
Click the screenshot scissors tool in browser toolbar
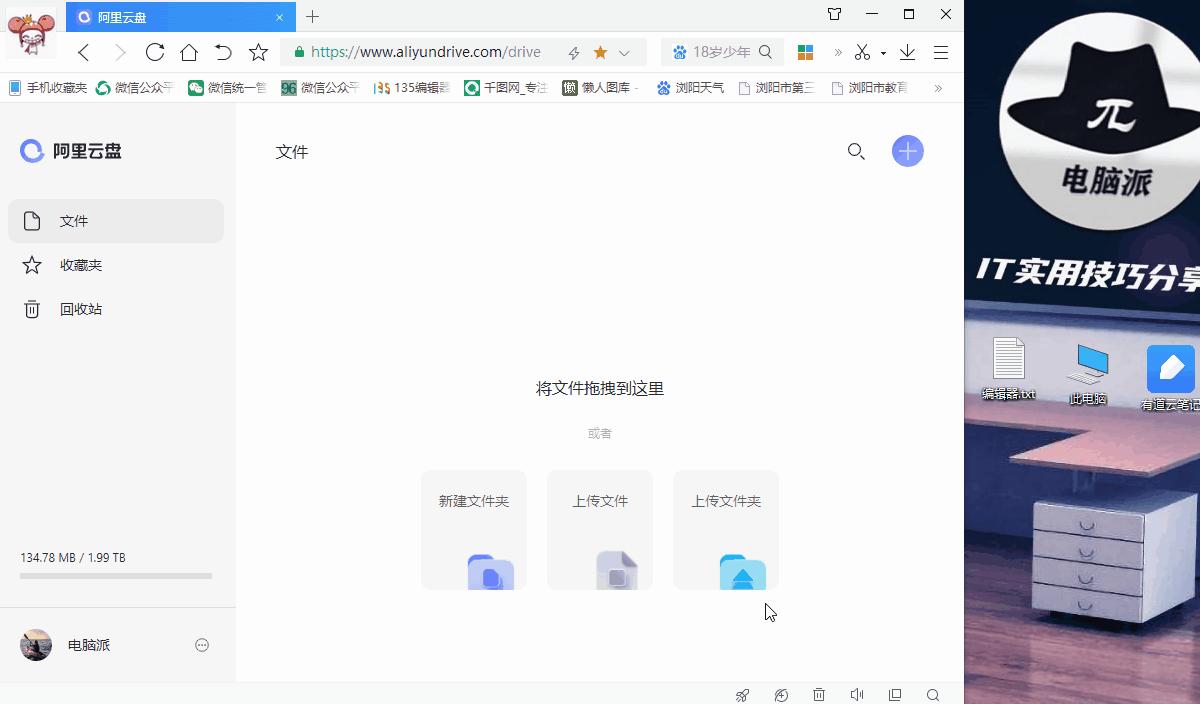[861, 52]
